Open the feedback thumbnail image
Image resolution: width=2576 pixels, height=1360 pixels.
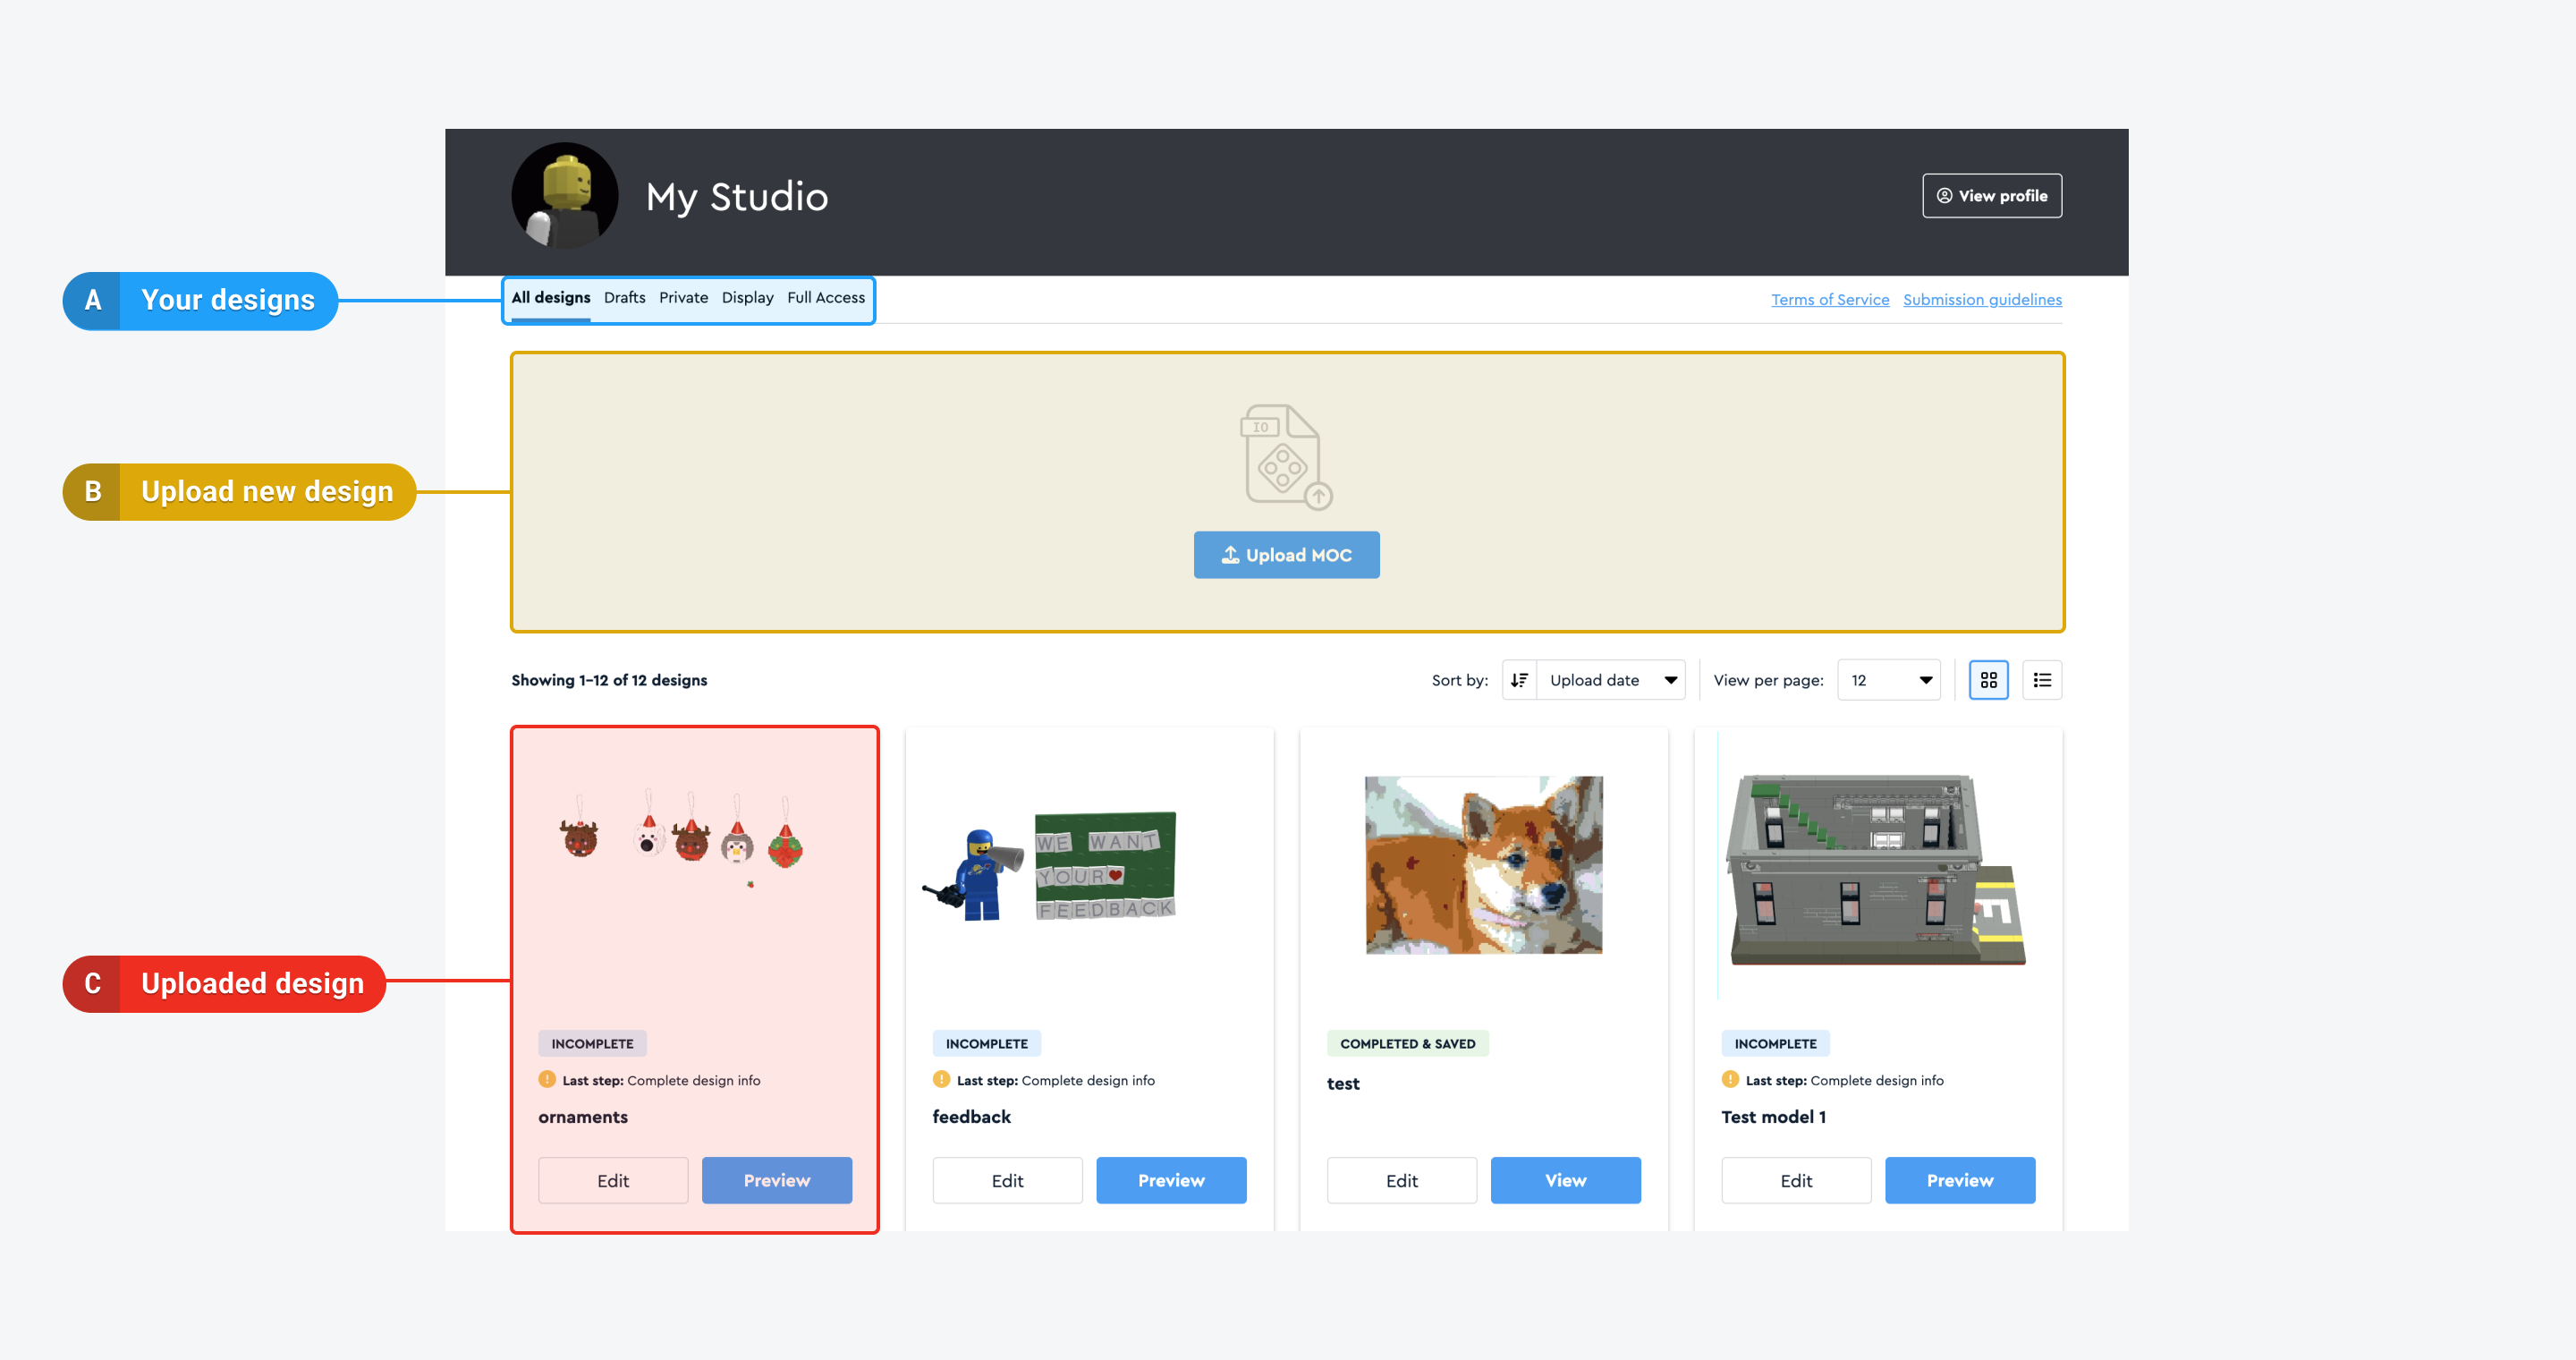(1050, 866)
